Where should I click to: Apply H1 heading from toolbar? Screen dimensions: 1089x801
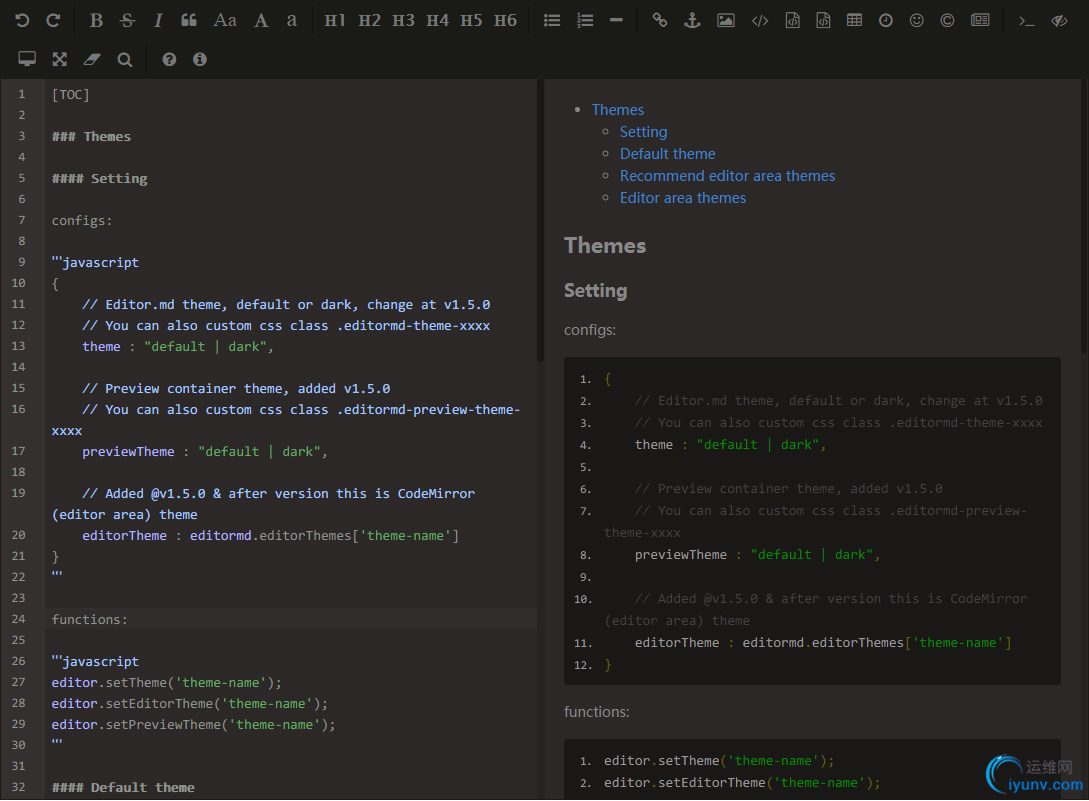tap(335, 20)
